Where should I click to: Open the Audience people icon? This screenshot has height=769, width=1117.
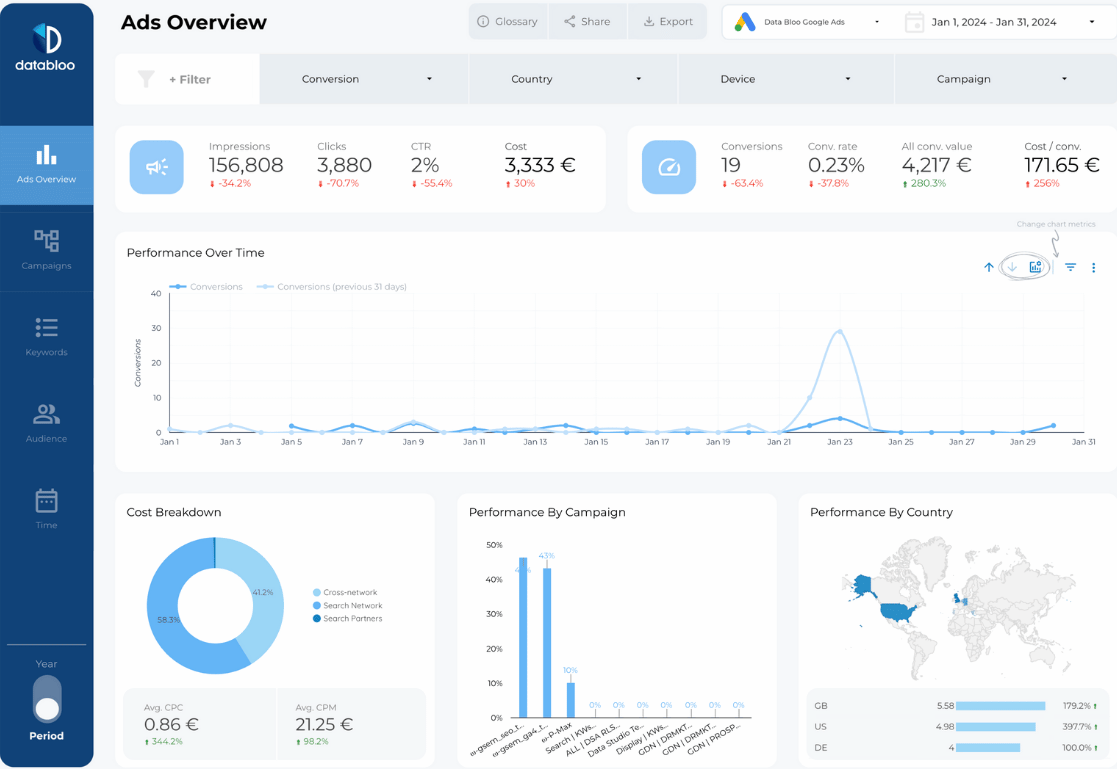[x=46, y=414]
